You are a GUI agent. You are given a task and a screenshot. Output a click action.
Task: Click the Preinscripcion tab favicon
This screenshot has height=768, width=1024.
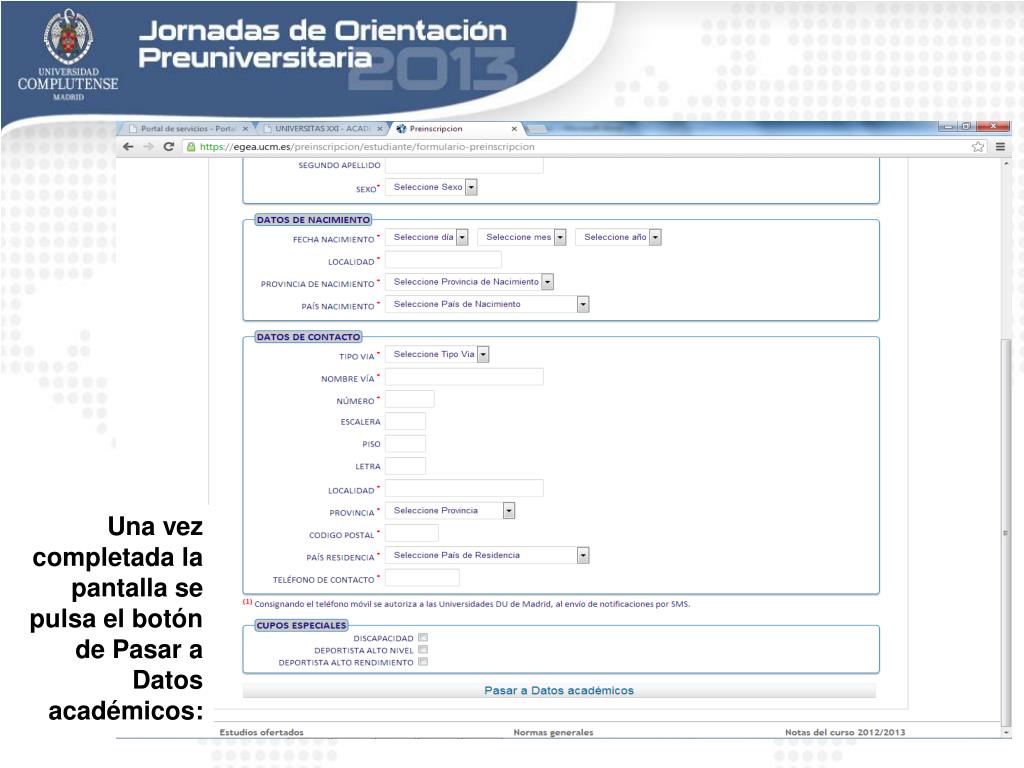[401, 129]
